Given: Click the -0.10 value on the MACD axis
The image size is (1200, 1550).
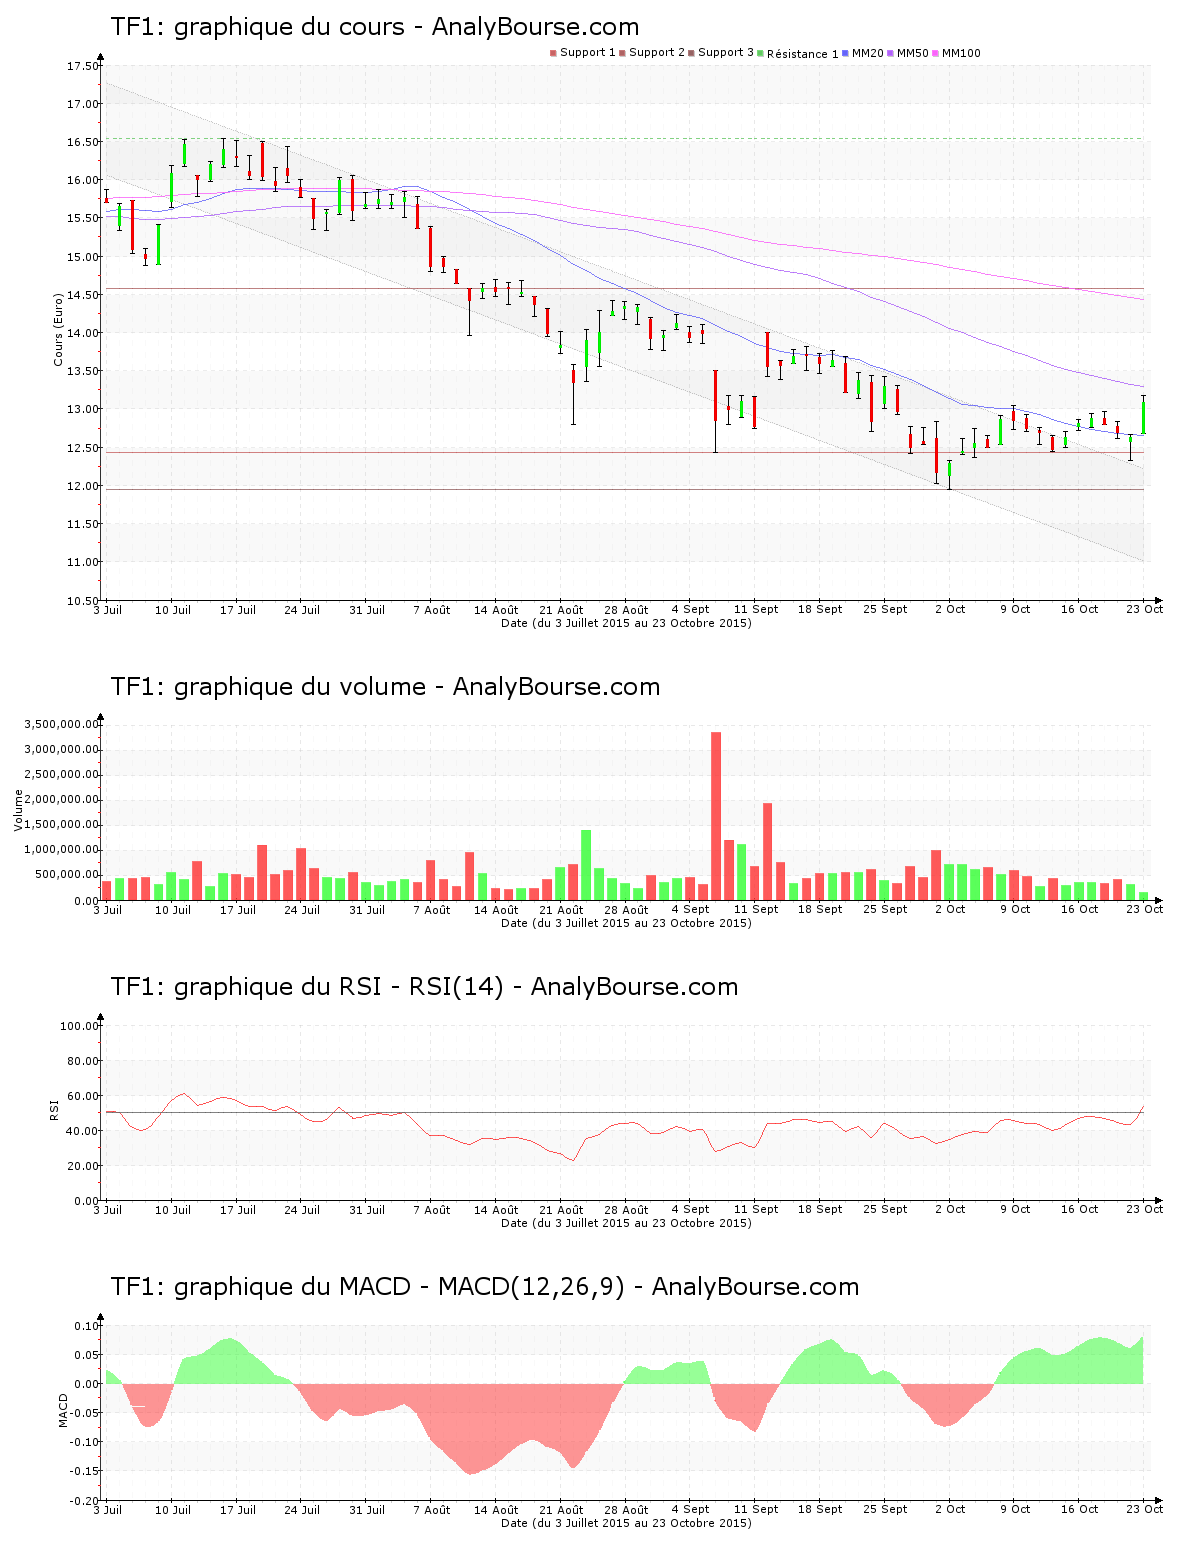Looking at the screenshot, I should tap(85, 1442).
